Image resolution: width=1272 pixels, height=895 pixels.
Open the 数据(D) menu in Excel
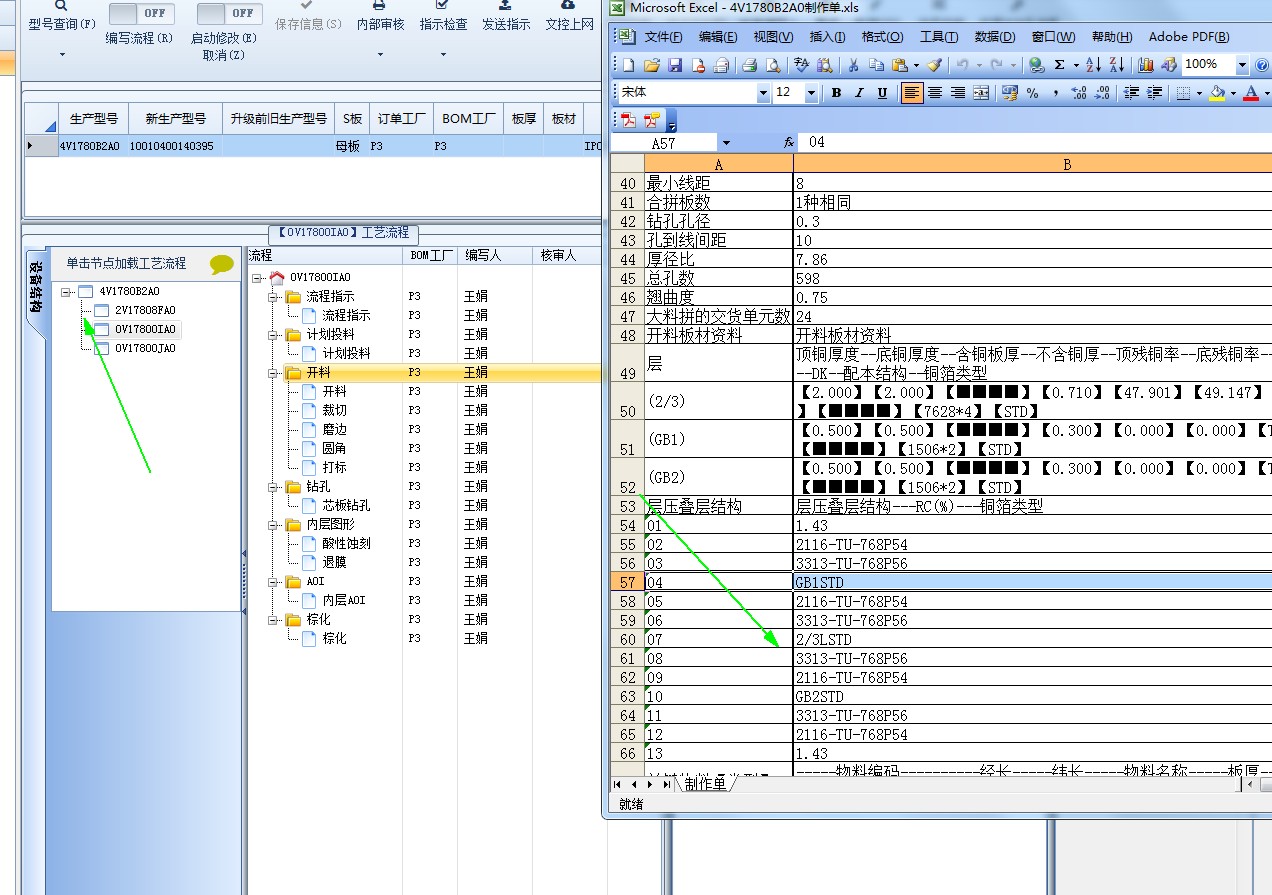[x=994, y=37]
